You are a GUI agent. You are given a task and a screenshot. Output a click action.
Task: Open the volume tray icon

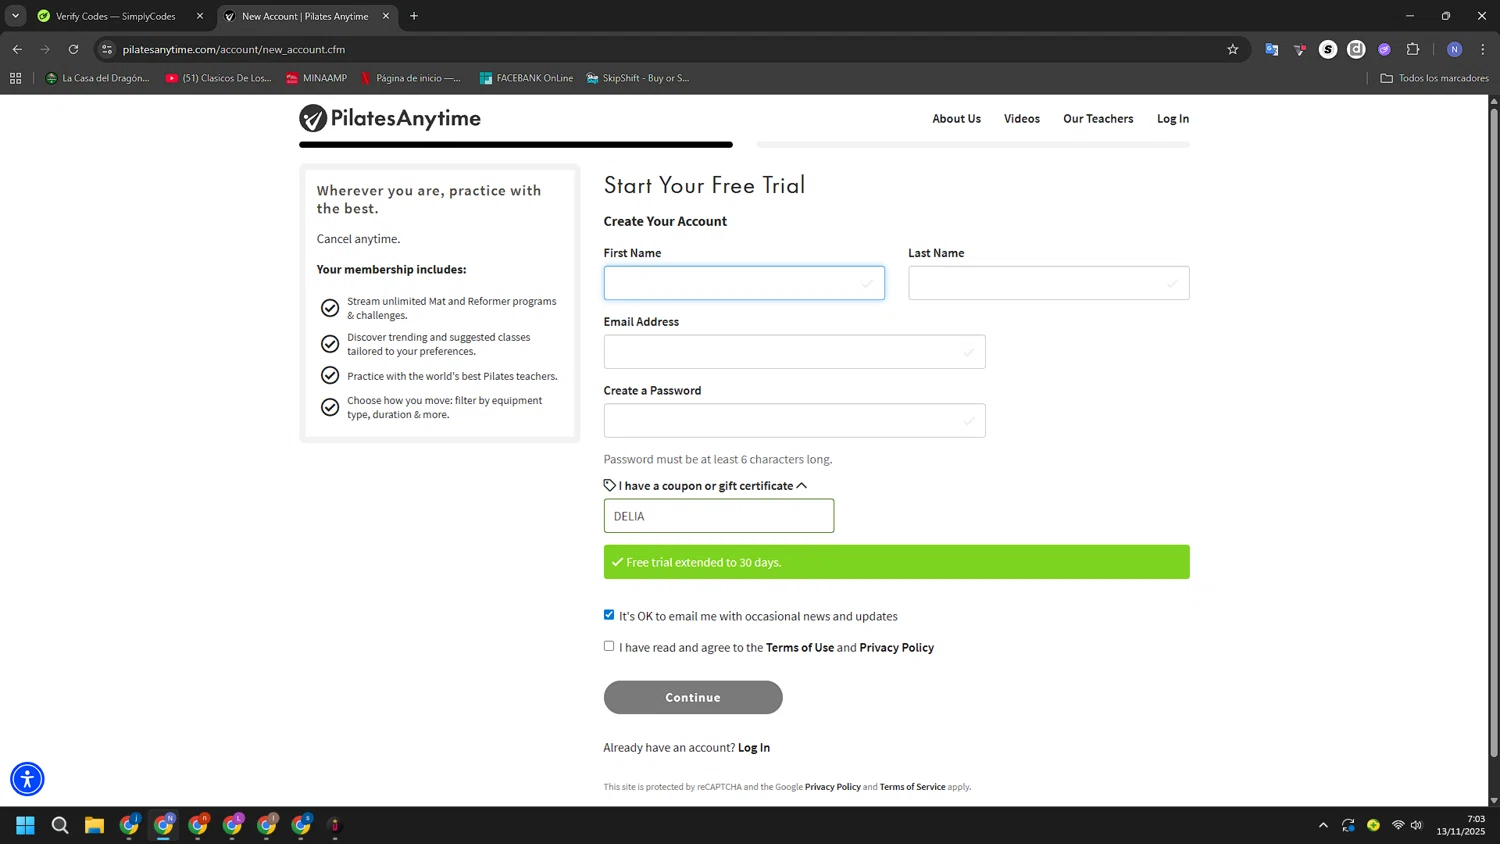1416,825
